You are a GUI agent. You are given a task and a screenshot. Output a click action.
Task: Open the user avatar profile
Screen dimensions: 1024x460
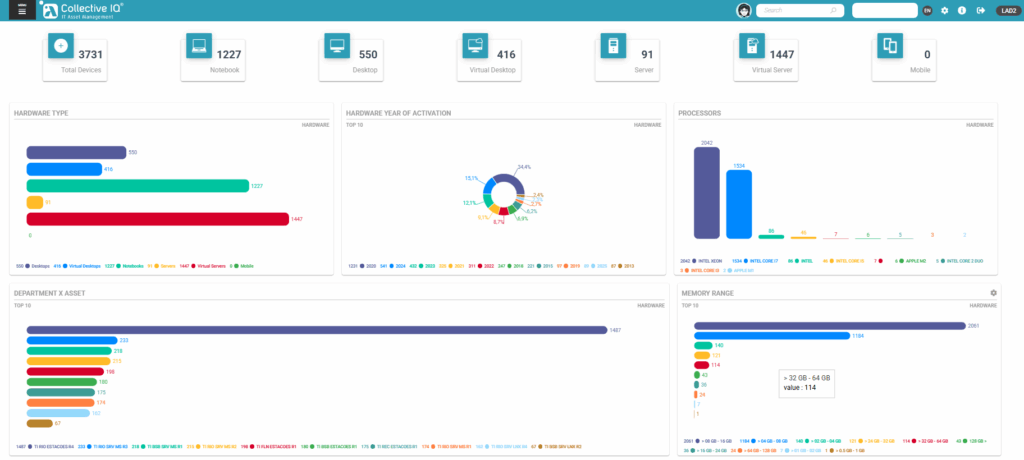click(744, 10)
